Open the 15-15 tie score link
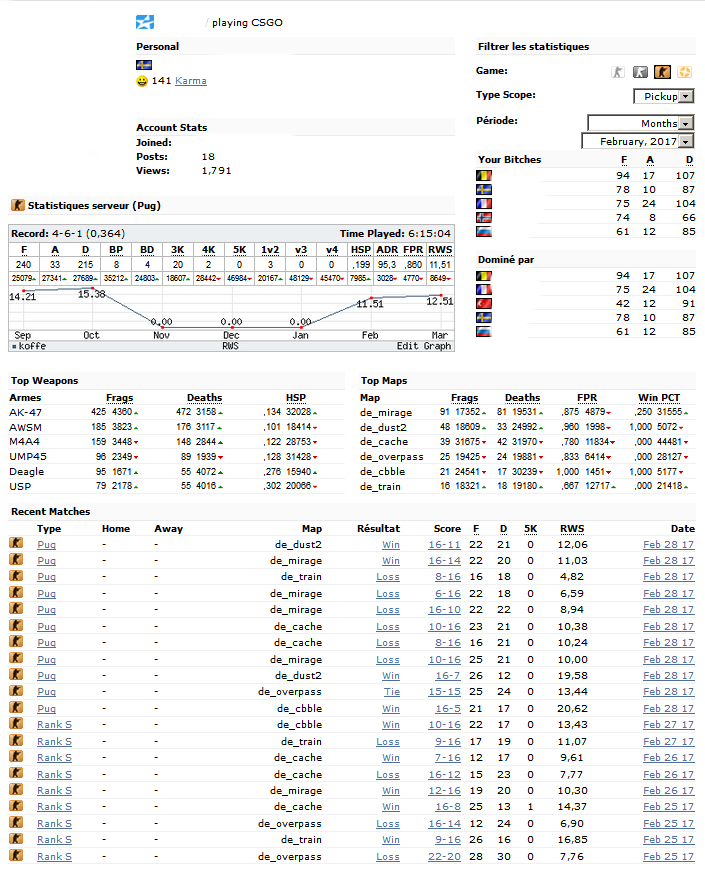This screenshot has height=882, width=705. tap(444, 692)
